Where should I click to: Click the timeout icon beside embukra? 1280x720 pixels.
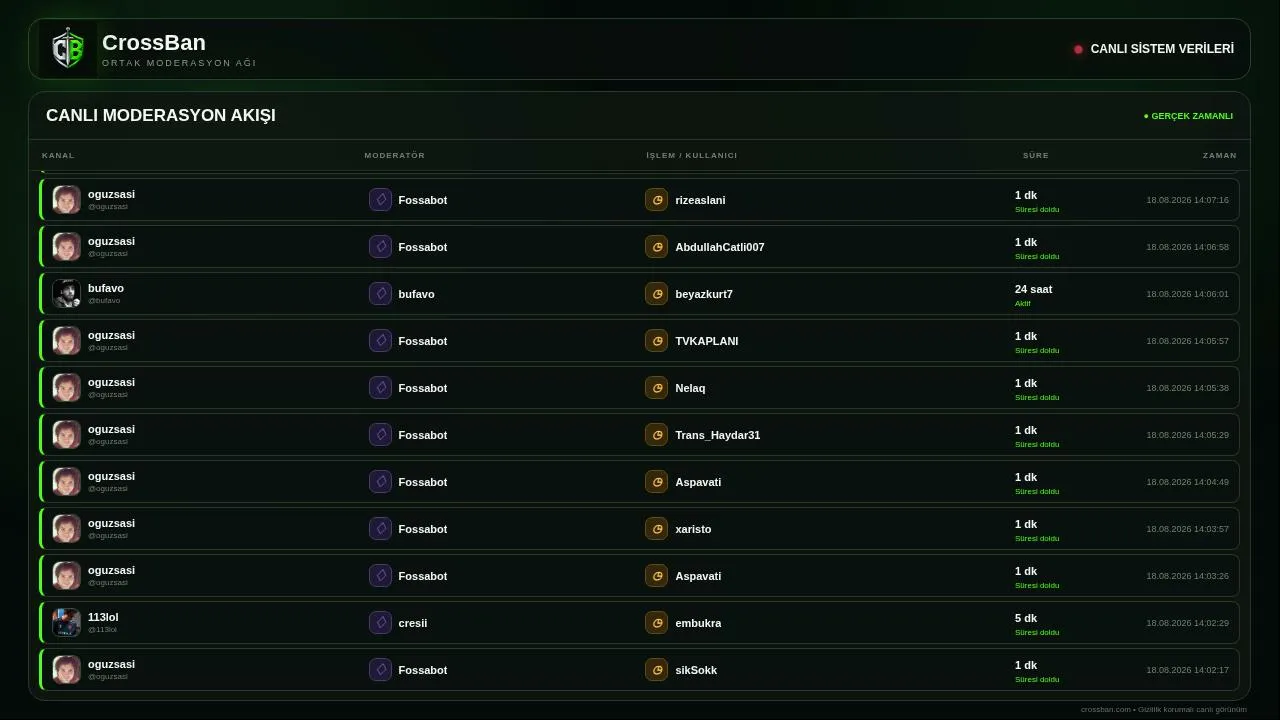point(656,622)
